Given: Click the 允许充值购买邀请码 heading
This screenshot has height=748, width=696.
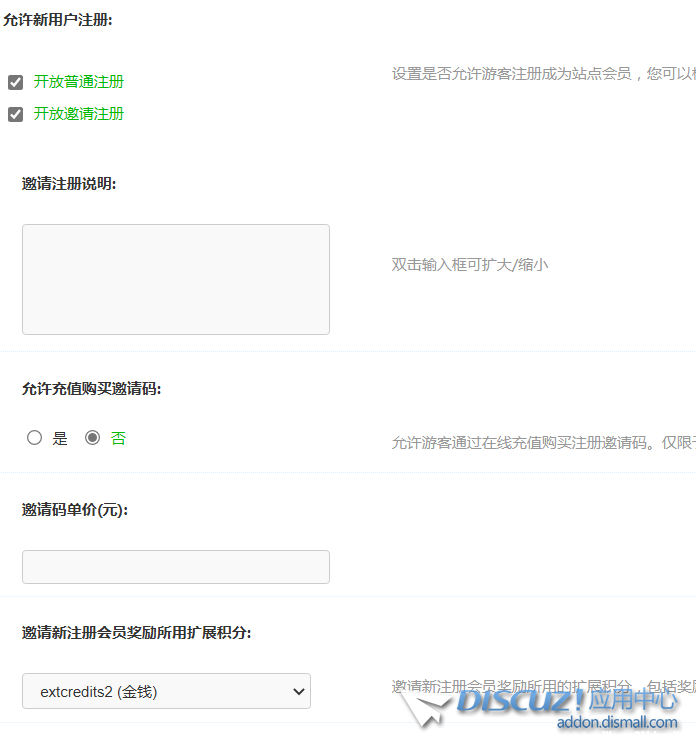Looking at the screenshot, I should click(91, 389).
